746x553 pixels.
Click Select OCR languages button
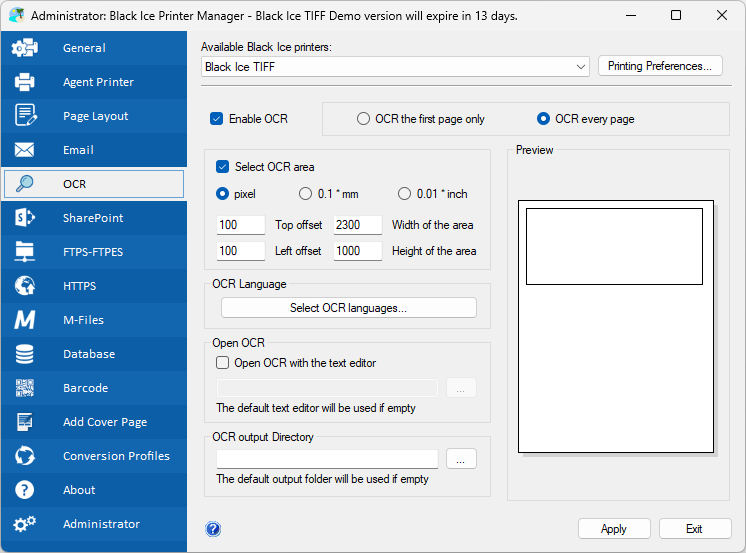coord(348,308)
